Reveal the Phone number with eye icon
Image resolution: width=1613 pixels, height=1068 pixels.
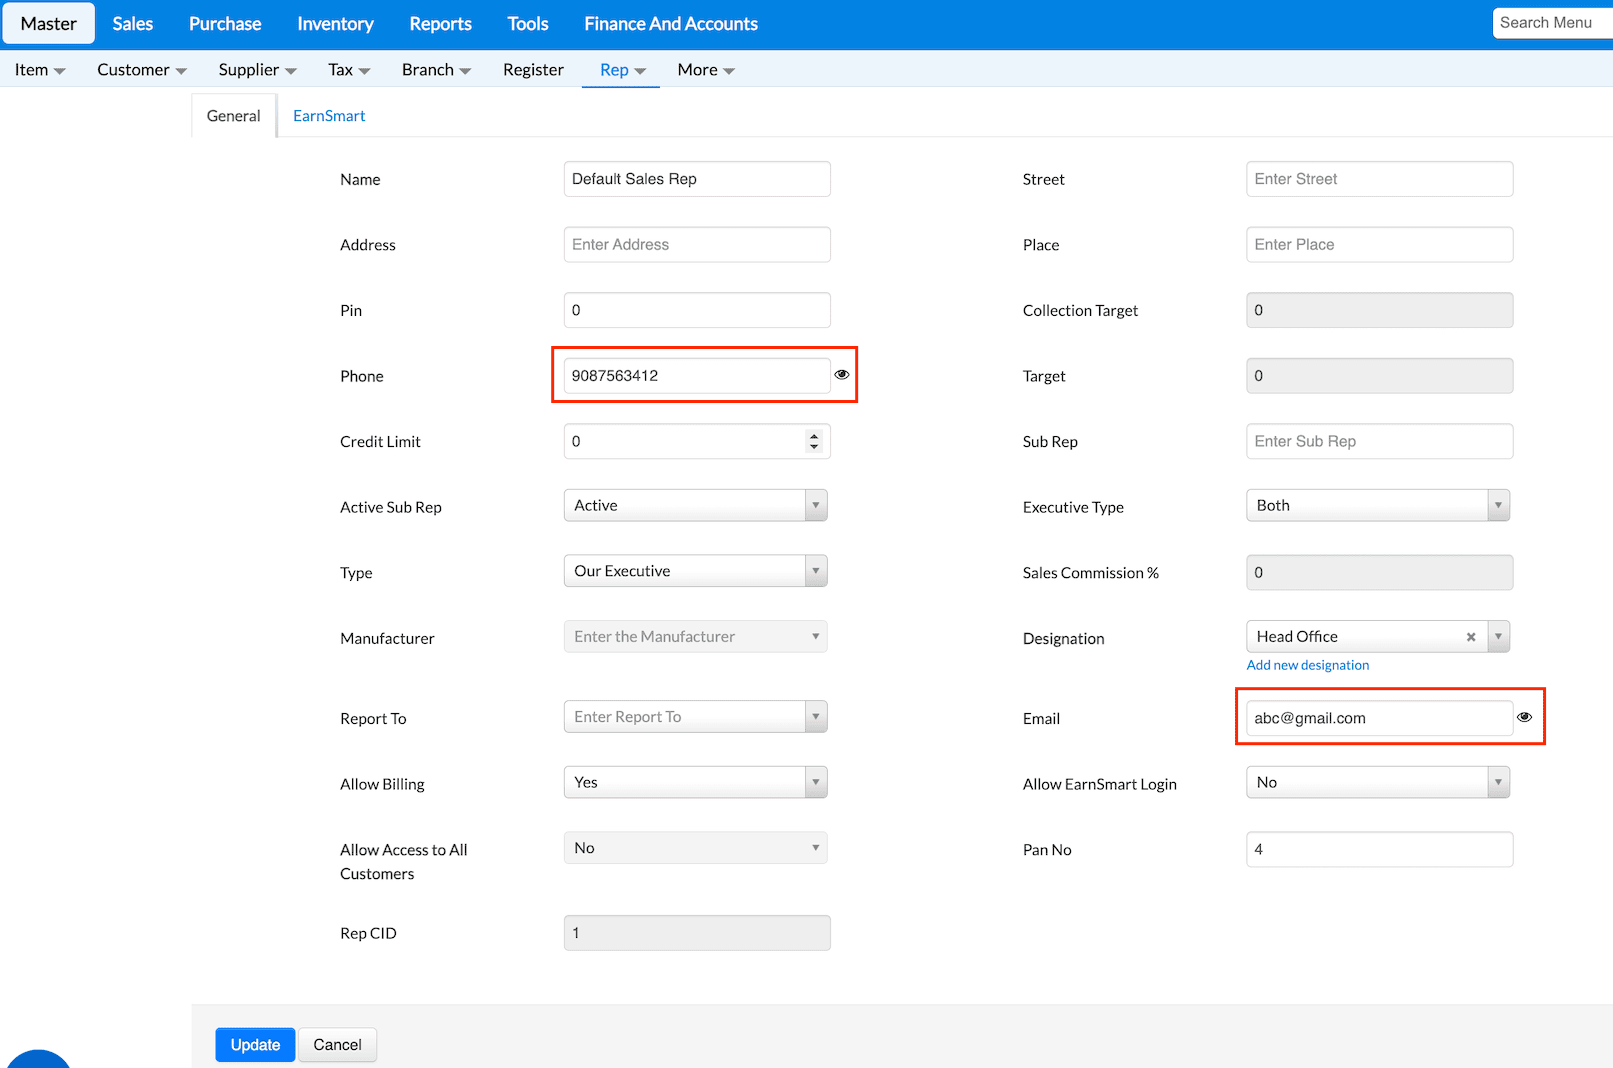[x=842, y=375]
